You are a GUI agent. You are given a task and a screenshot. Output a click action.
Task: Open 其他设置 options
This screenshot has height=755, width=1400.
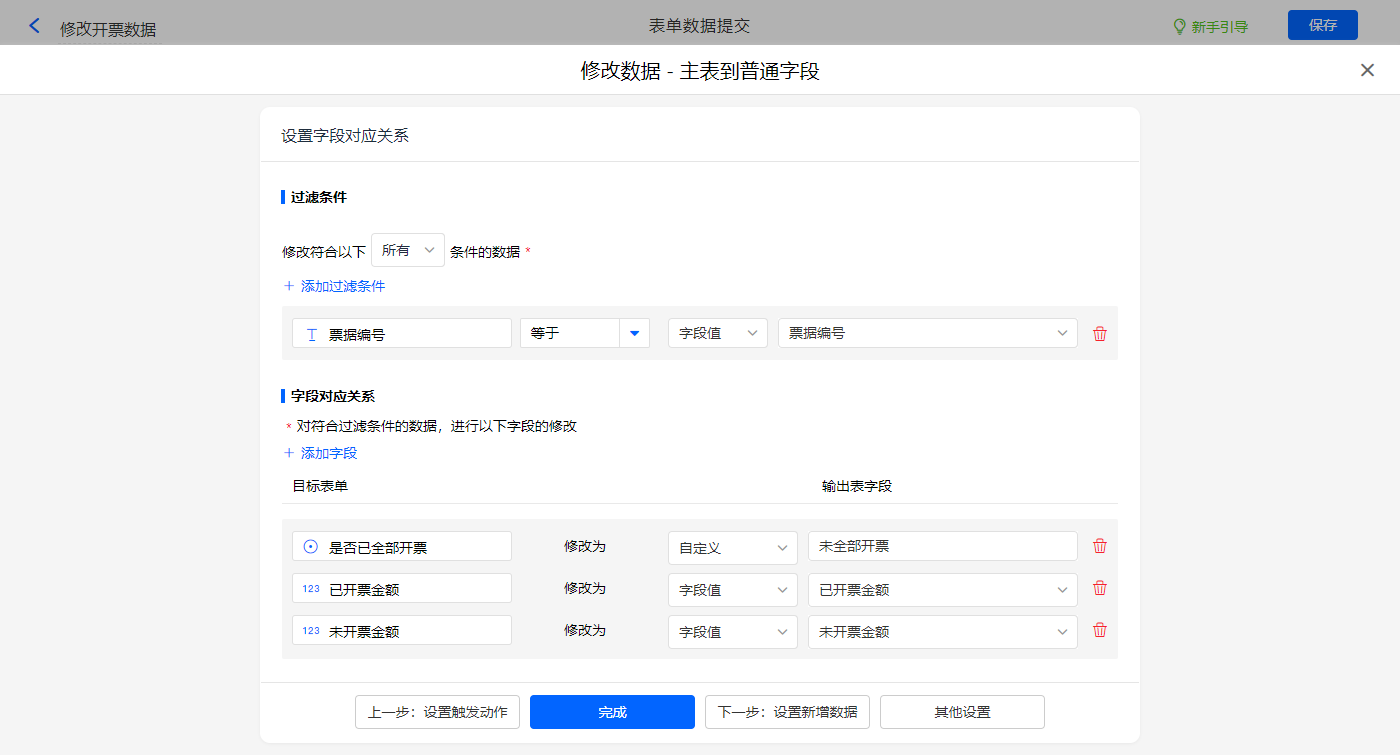[962, 712]
